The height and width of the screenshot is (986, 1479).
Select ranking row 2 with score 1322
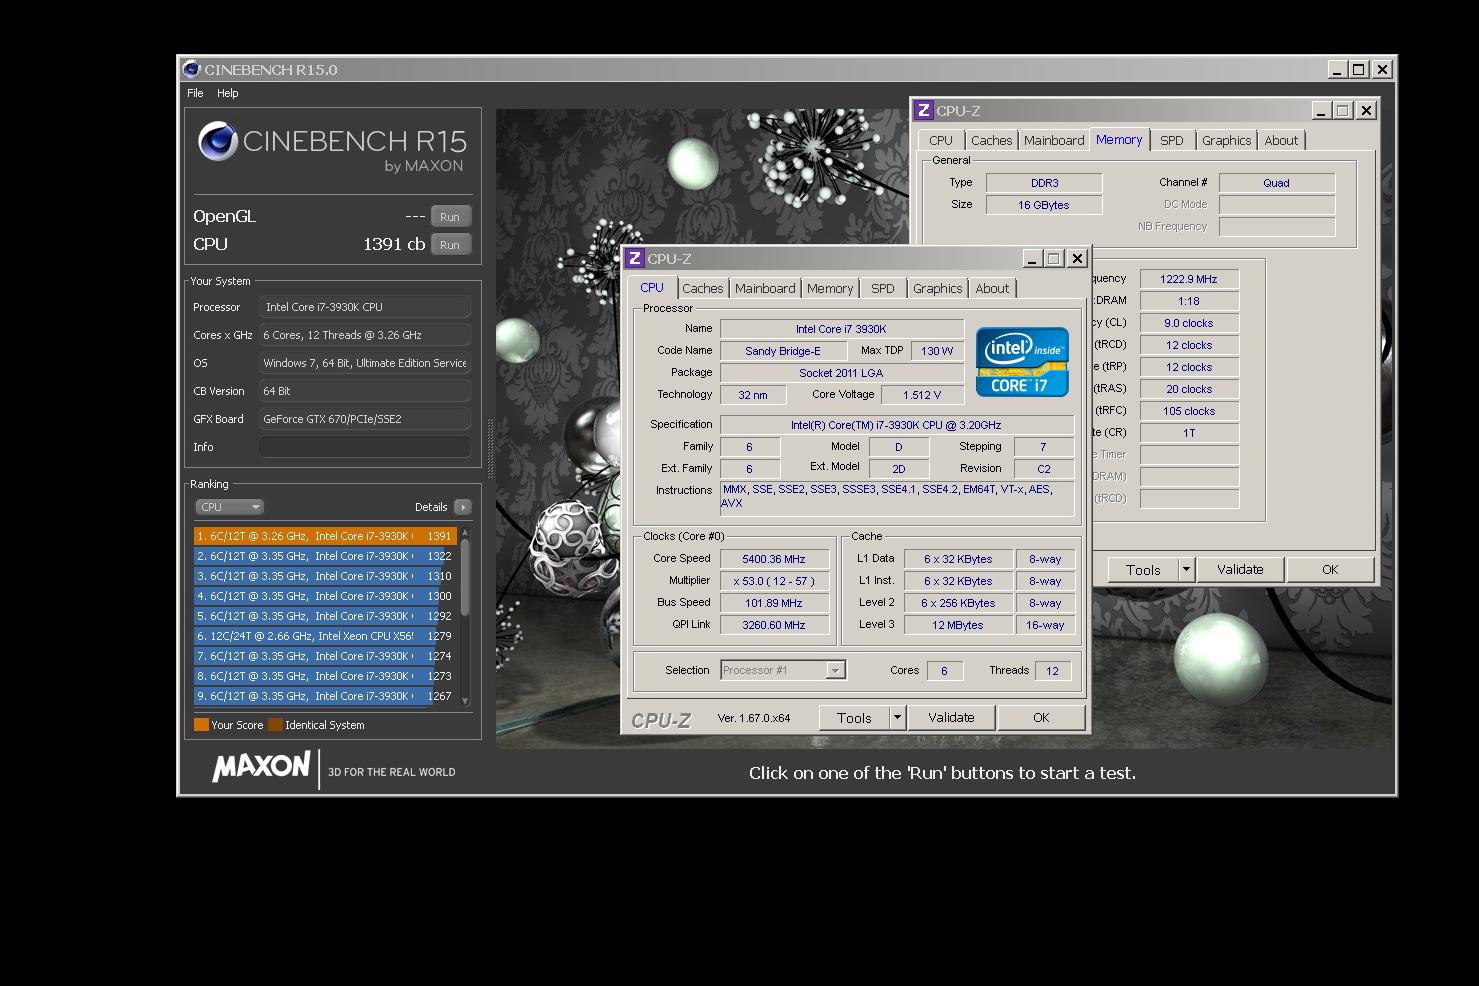[325, 556]
